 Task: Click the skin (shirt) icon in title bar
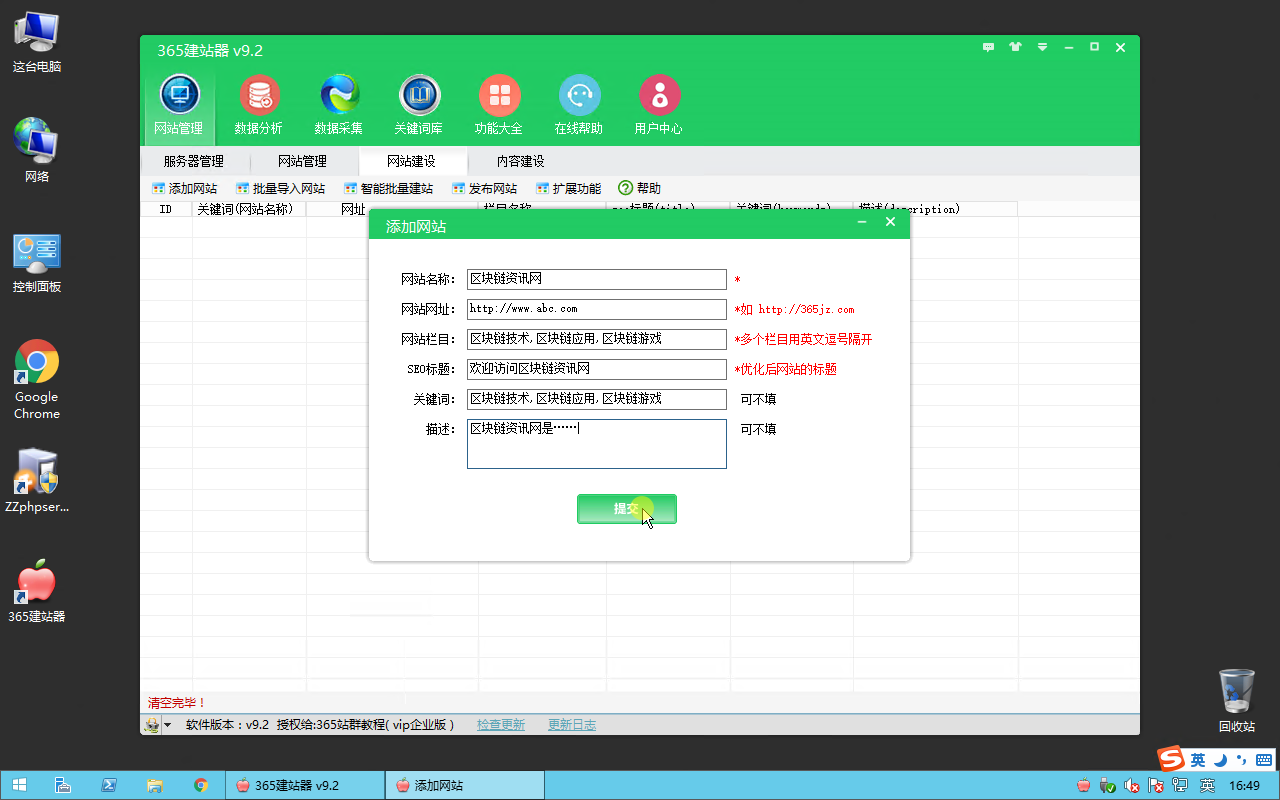(x=1016, y=47)
